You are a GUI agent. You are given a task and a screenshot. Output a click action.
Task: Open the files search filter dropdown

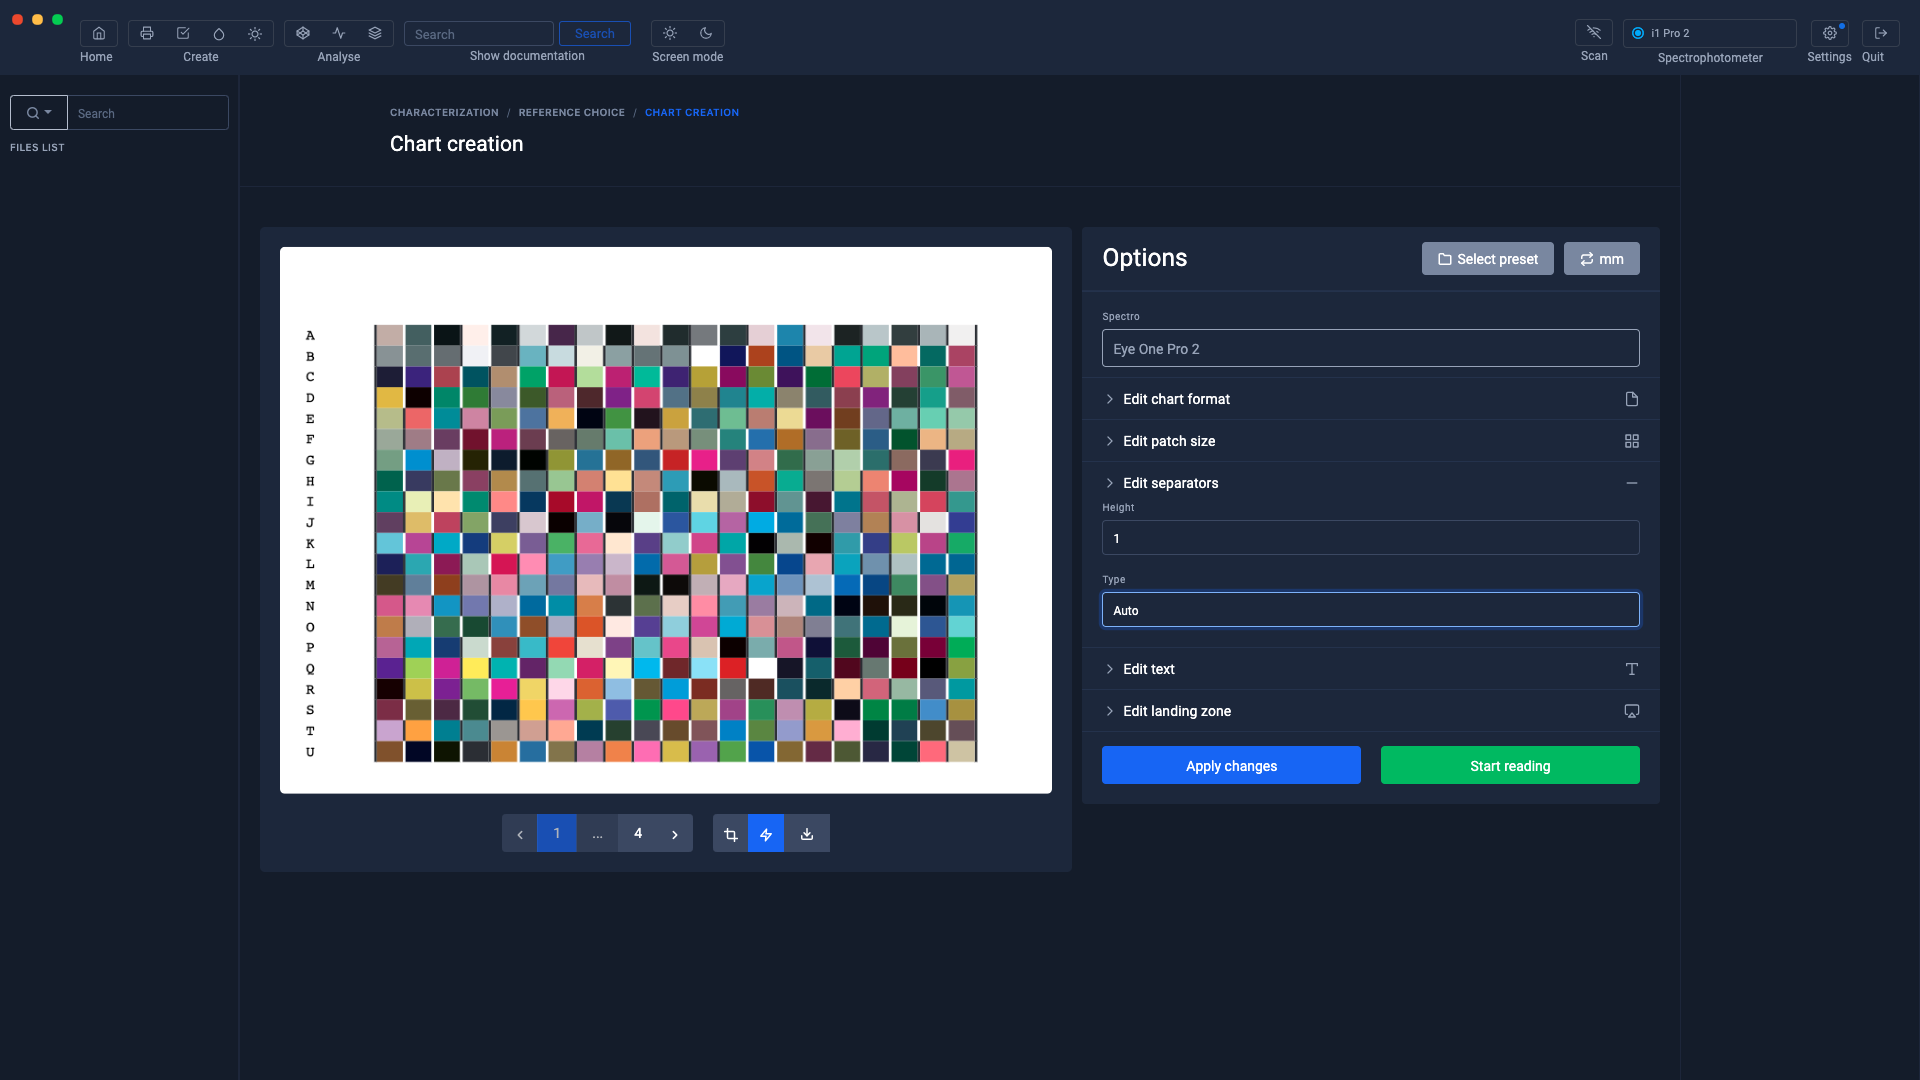[39, 113]
